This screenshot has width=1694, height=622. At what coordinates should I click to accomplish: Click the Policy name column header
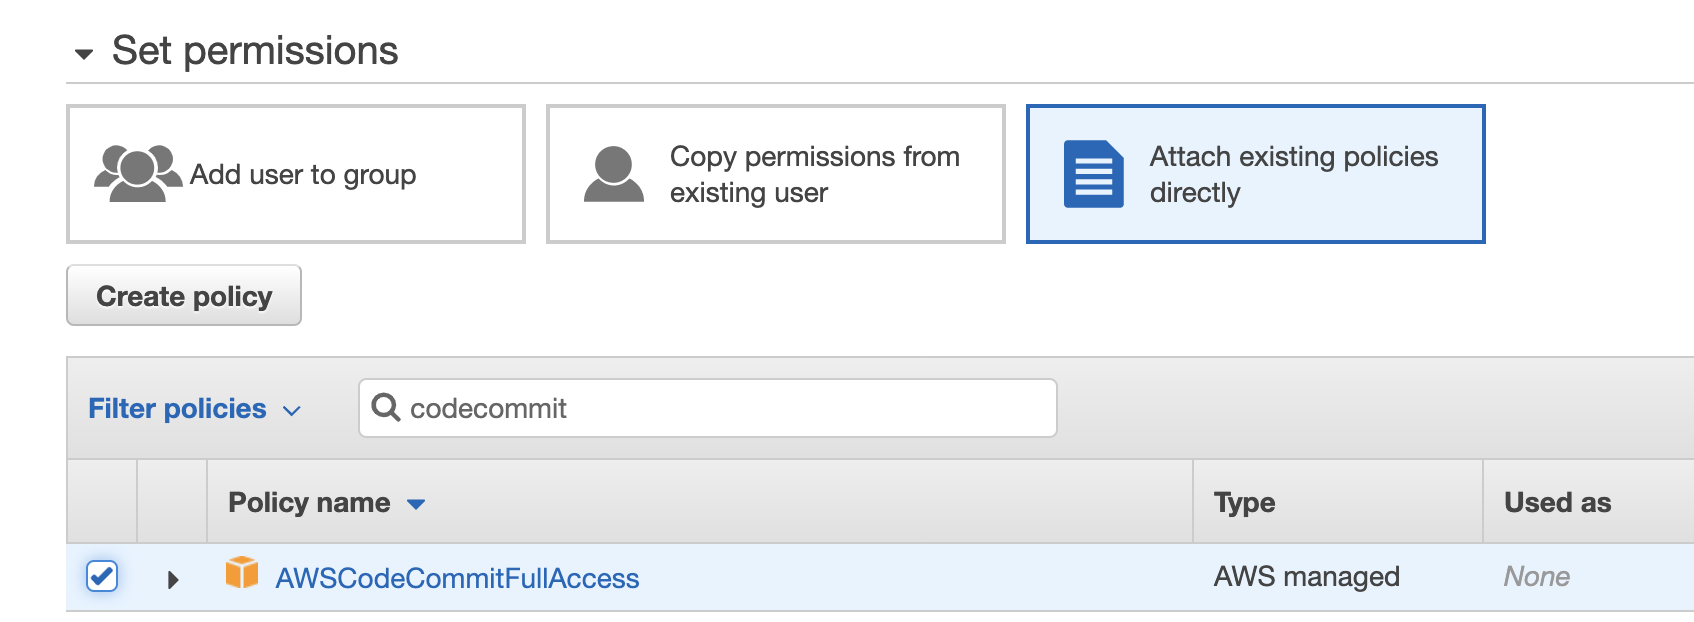click(x=309, y=502)
